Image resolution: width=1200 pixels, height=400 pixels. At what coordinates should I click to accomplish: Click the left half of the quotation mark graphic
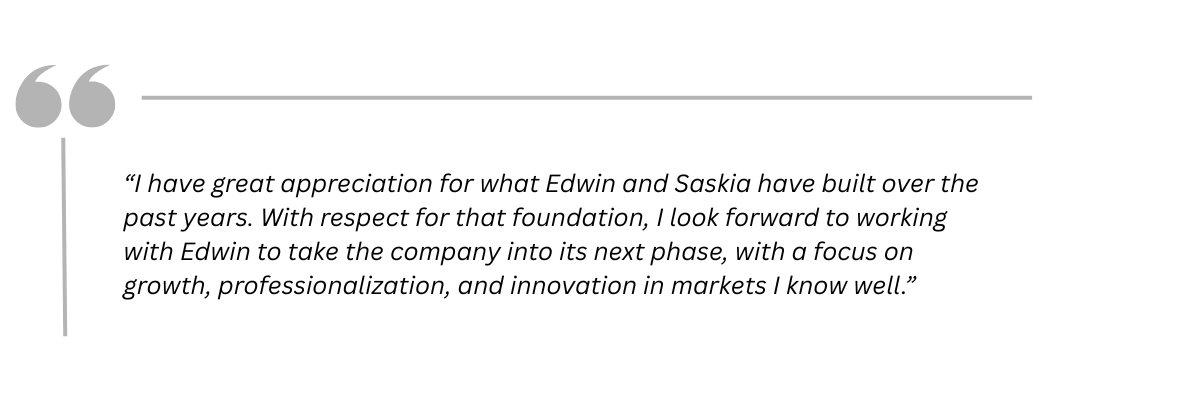click(39, 97)
